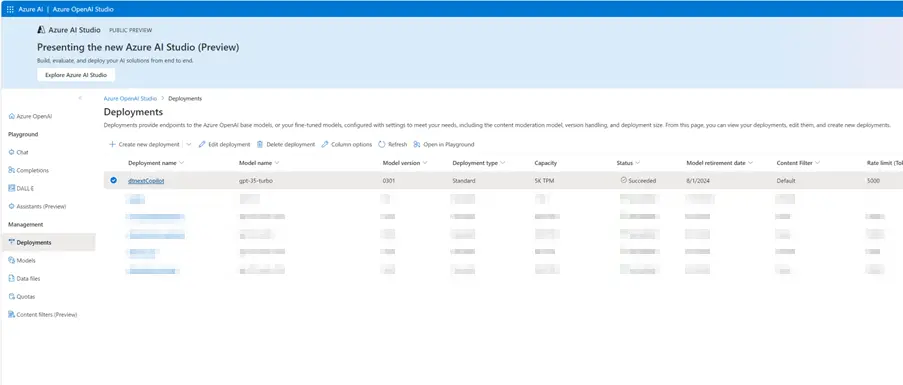Click the DALL·E sidebar icon
Image resolution: width=903 pixels, height=385 pixels.
(12, 188)
